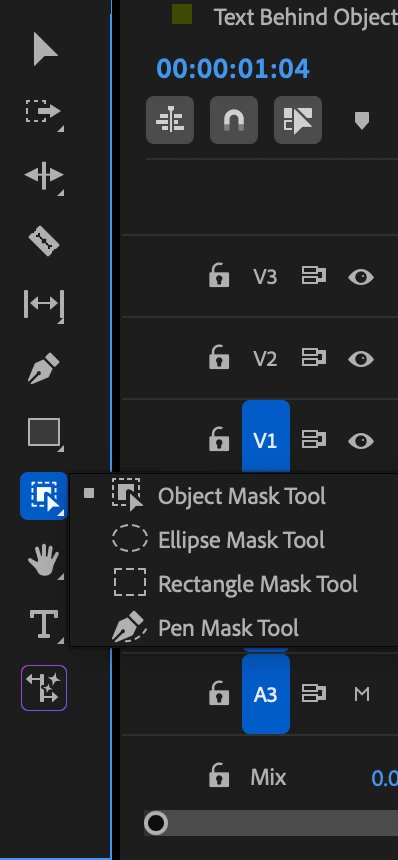Select the Slip tool
398x860 pixels.
[44, 305]
